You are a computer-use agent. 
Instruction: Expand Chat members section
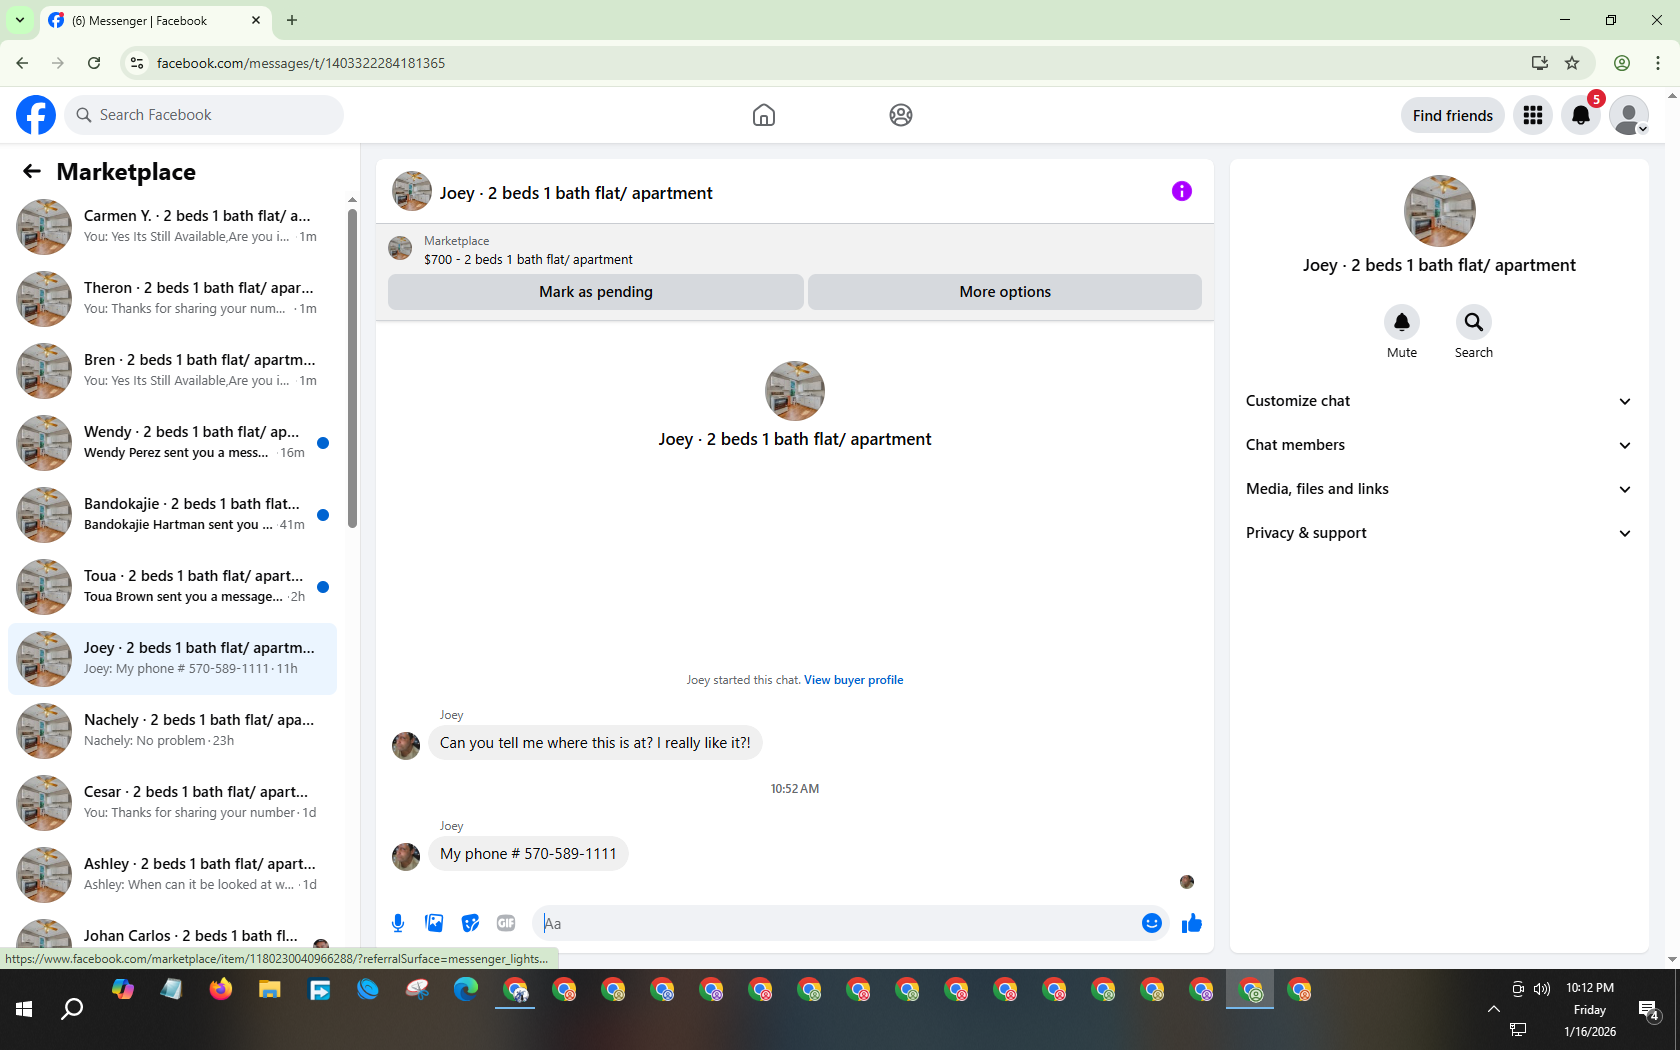click(x=1439, y=445)
